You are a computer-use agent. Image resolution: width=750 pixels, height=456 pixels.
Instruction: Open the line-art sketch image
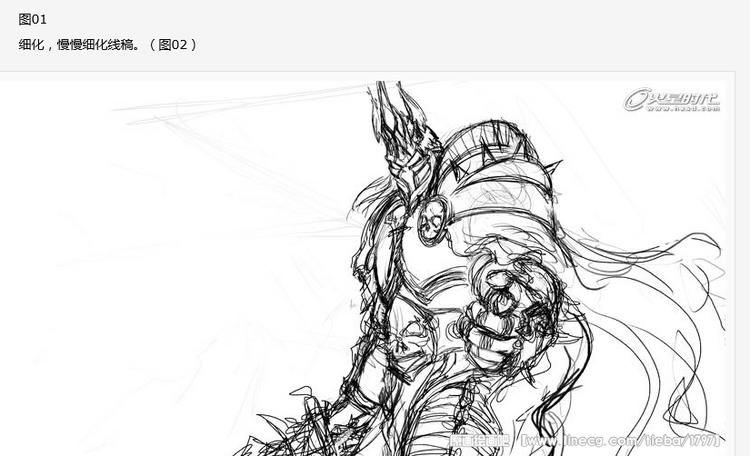(x=363, y=268)
